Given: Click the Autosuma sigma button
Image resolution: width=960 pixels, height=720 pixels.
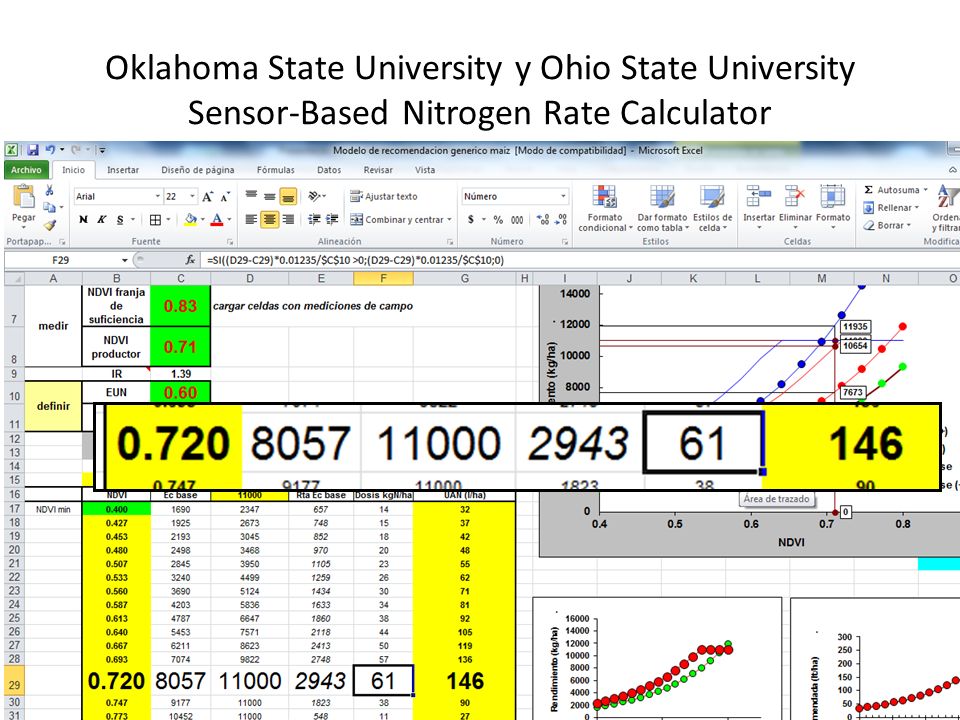Looking at the screenshot, I should click(895, 190).
